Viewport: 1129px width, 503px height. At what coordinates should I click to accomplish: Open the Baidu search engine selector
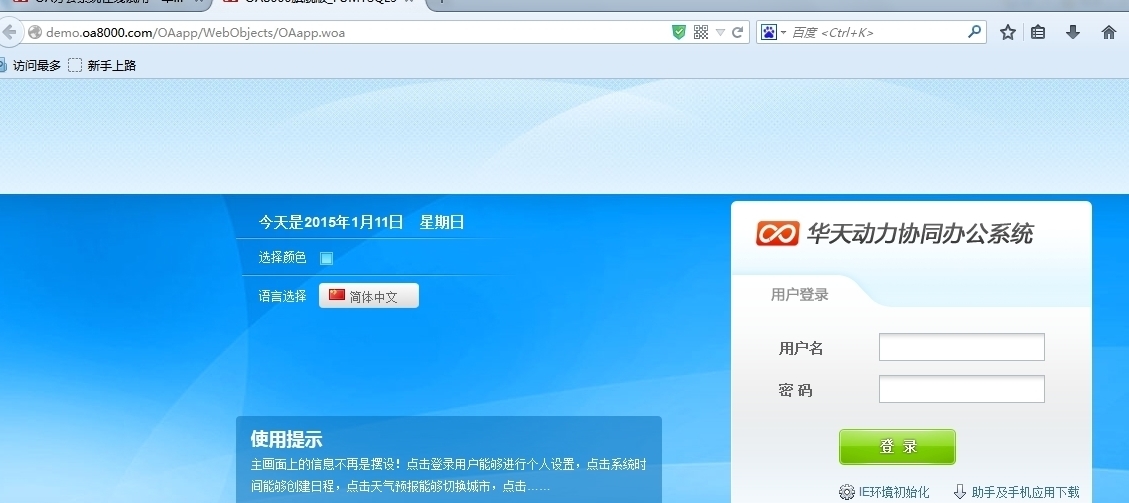773,32
